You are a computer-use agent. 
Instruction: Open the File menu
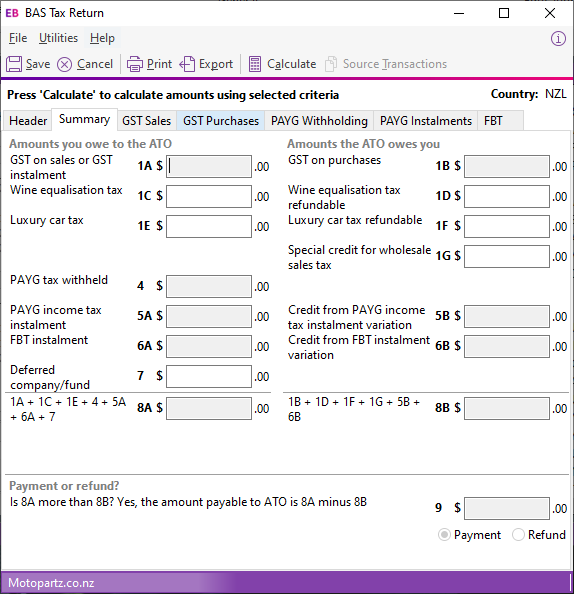(x=18, y=38)
